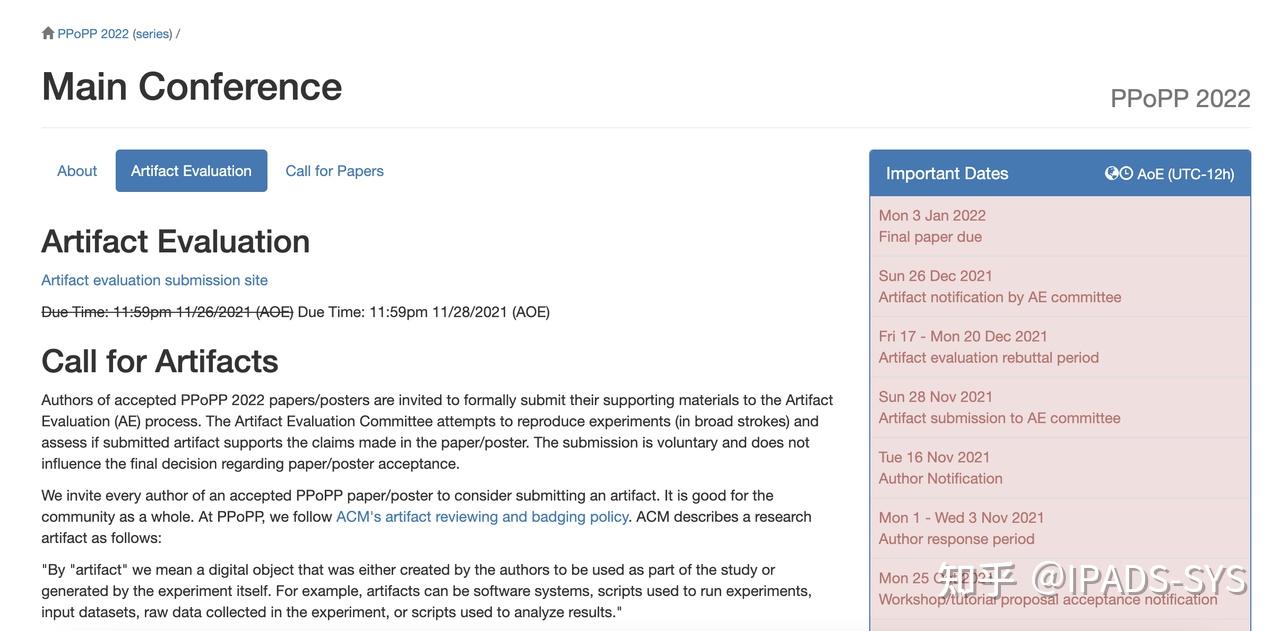Select Artifact submission to AE committee entry

click(1059, 407)
